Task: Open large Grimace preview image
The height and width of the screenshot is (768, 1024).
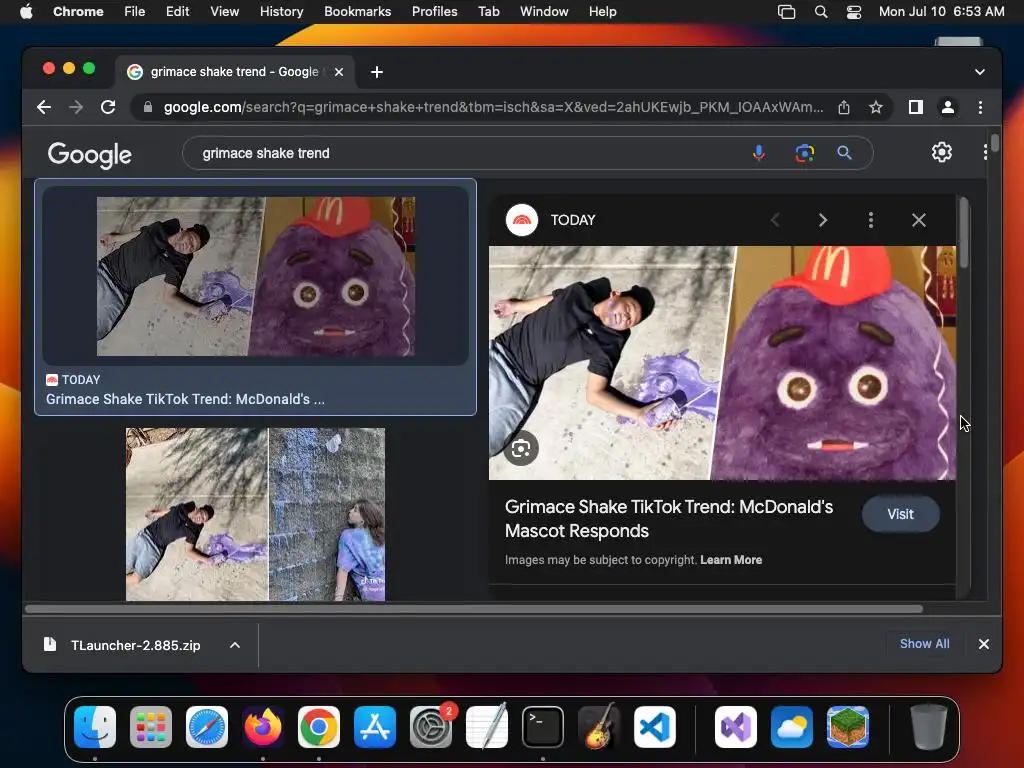Action: tap(722, 362)
